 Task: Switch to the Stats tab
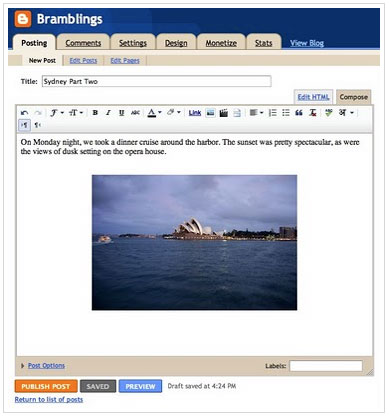263,43
